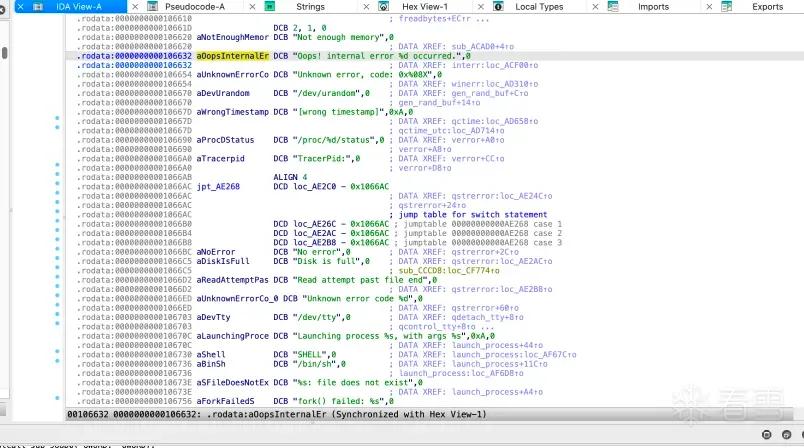Image resolution: width=804 pixels, height=448 pixels.
Task: Switch to the Pseudocode-A tab
Action: pos(195,7)
